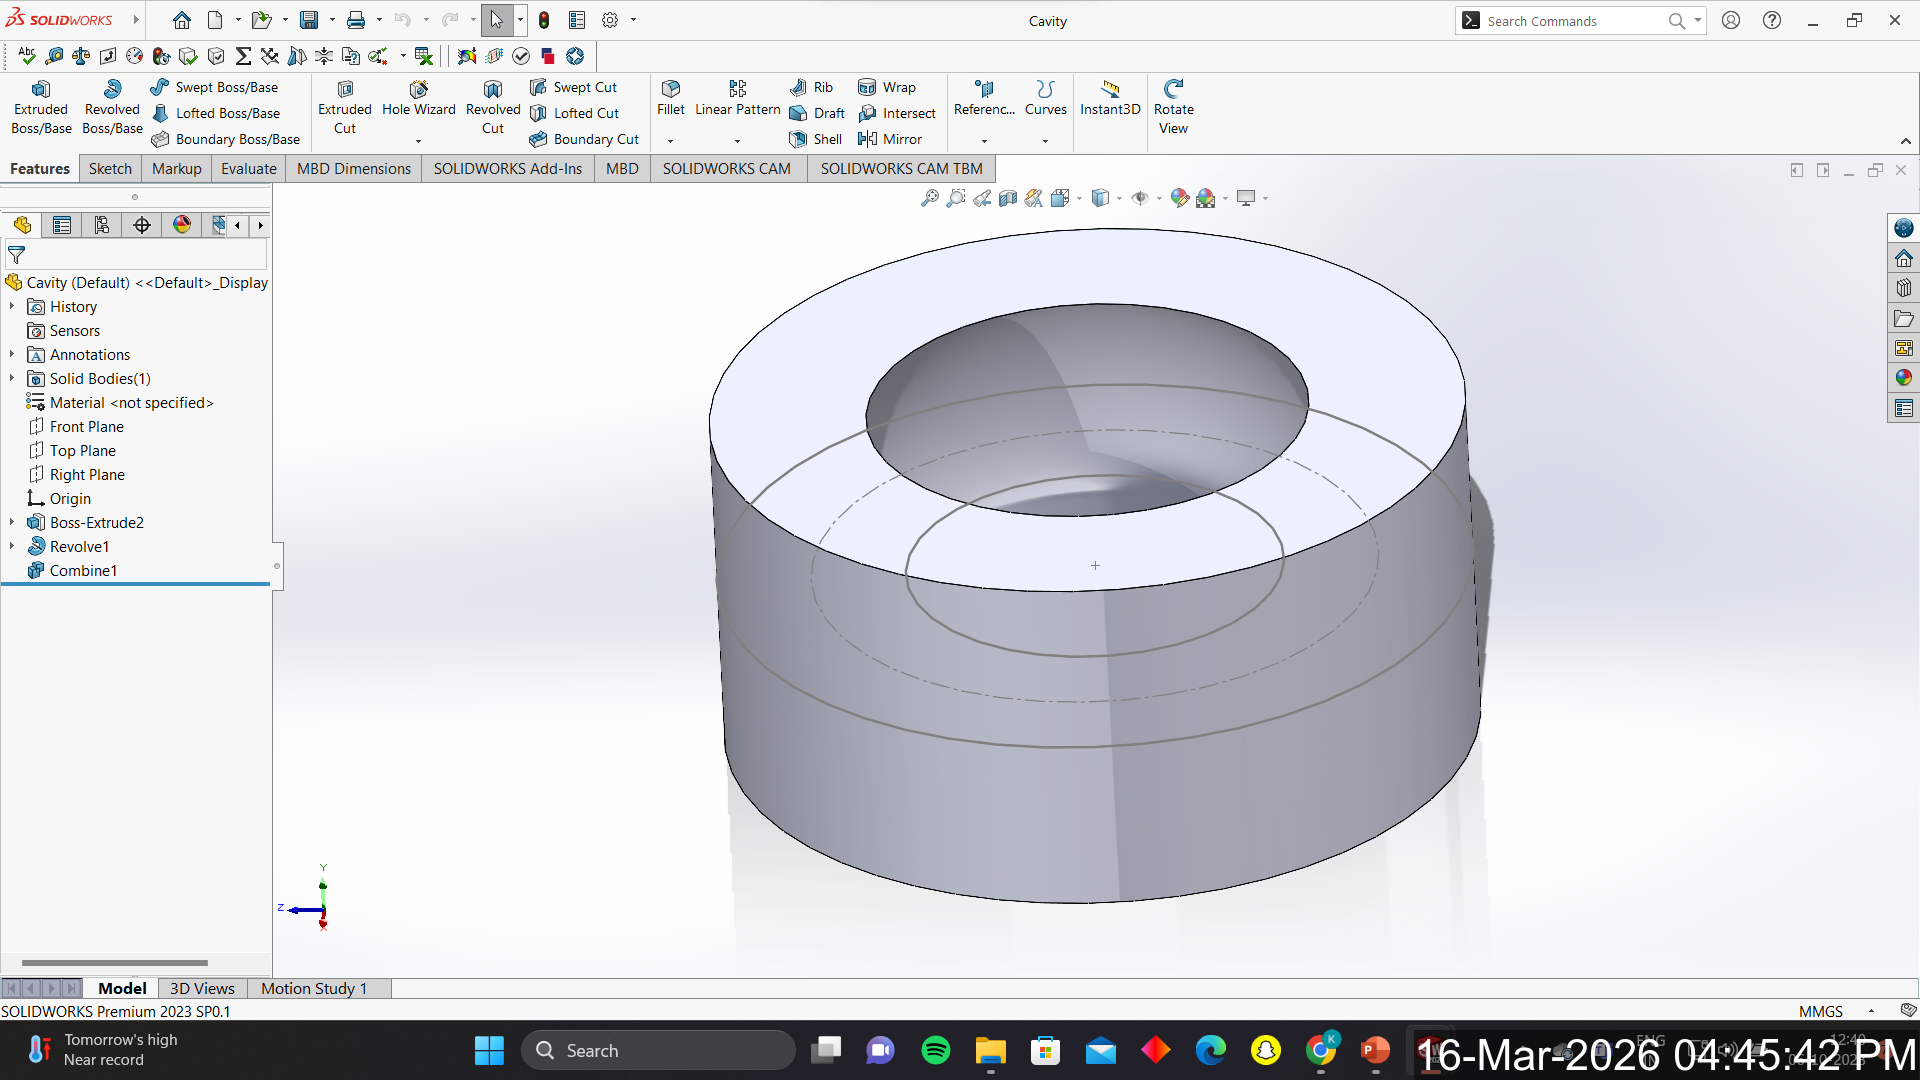1920x1080 pixels.
Task: Click the Edit Appearance icon
Action: point(1179,198)
